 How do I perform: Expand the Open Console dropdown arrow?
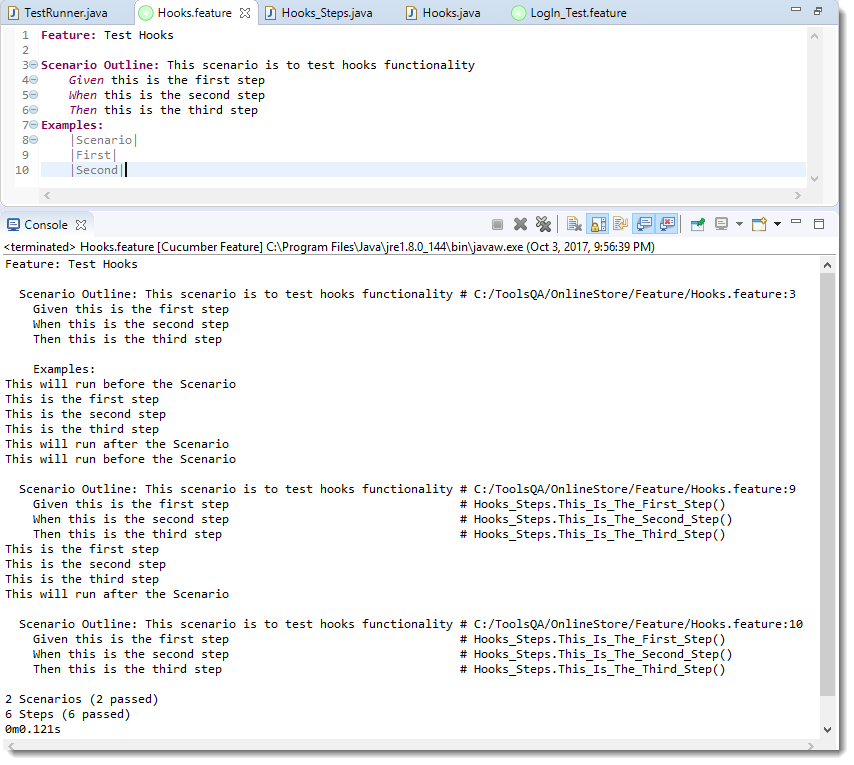[776, 224]
